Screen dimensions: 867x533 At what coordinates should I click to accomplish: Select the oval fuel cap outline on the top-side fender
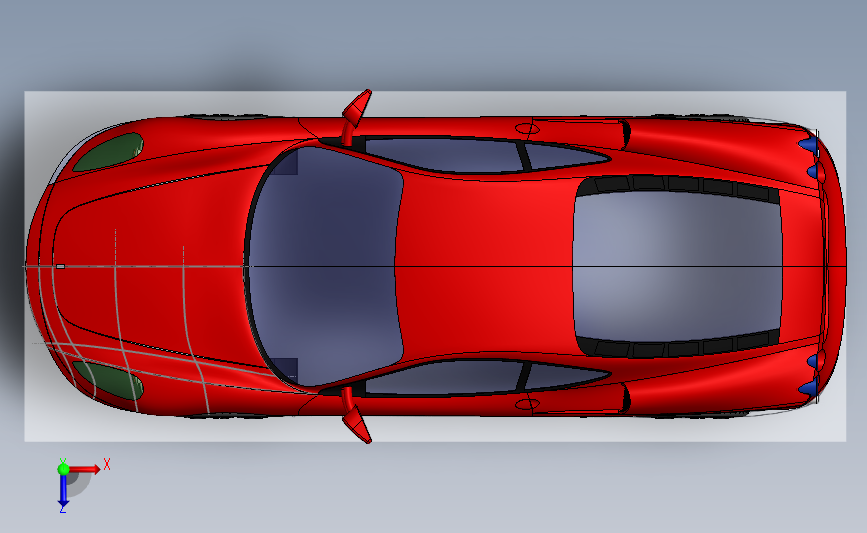[527, 129]
